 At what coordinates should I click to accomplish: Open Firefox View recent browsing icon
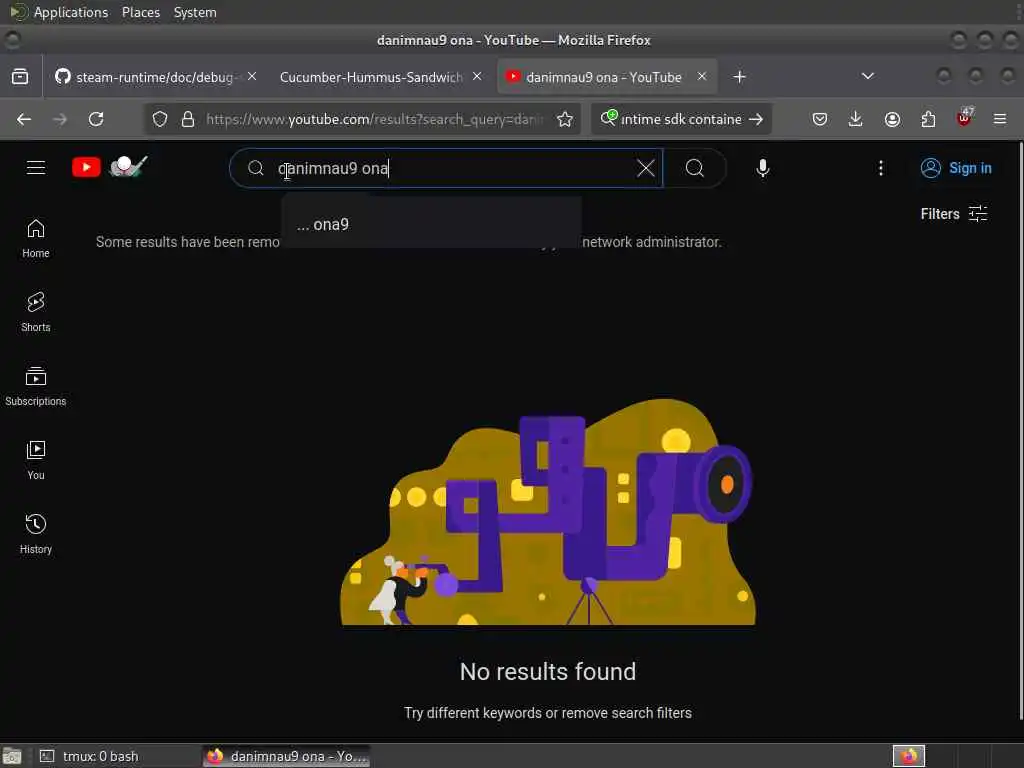tap(20, 77)
